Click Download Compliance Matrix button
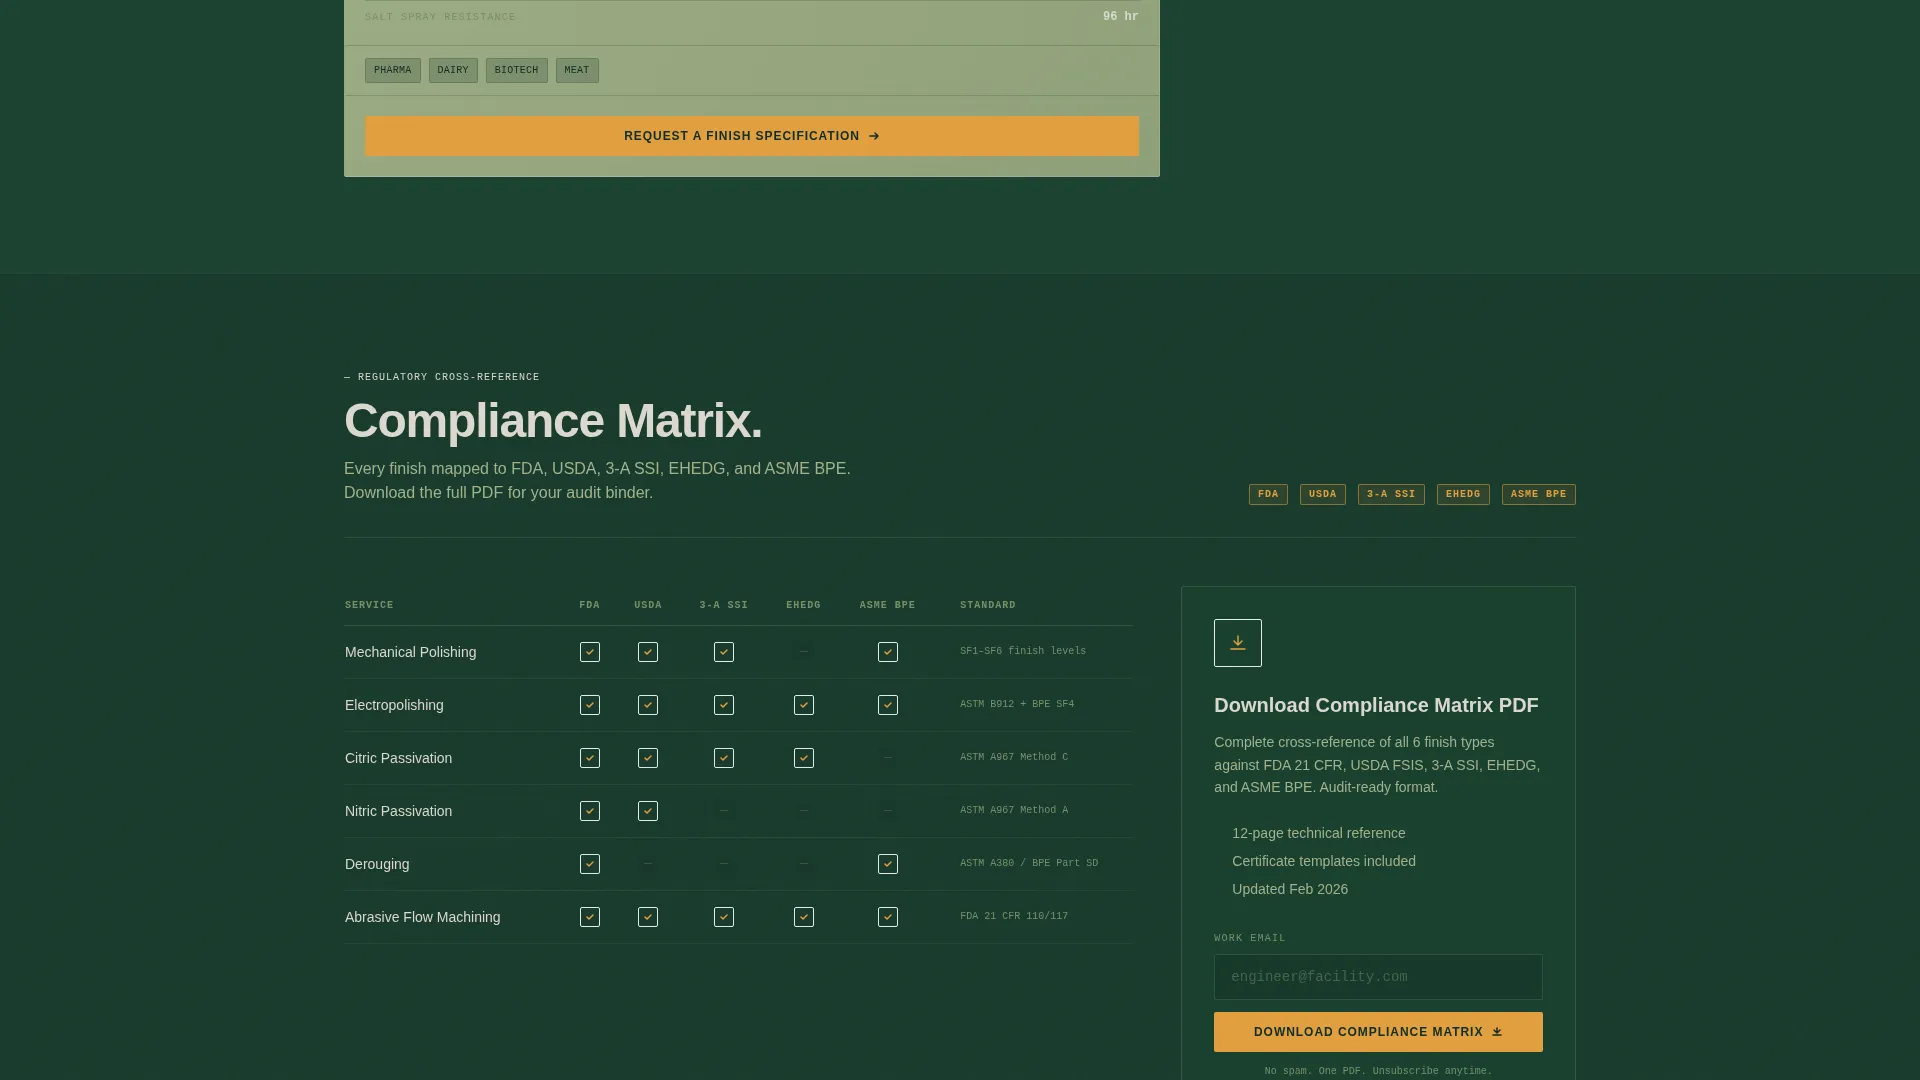 [1378, 1032]
